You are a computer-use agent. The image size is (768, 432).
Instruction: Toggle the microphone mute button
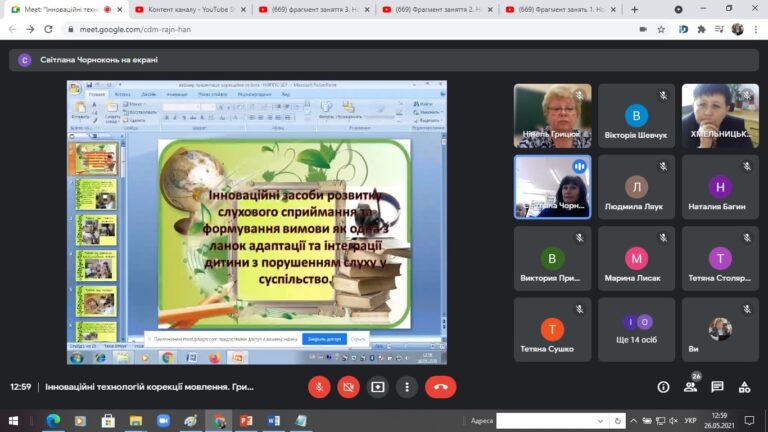[x=319, y=387]
